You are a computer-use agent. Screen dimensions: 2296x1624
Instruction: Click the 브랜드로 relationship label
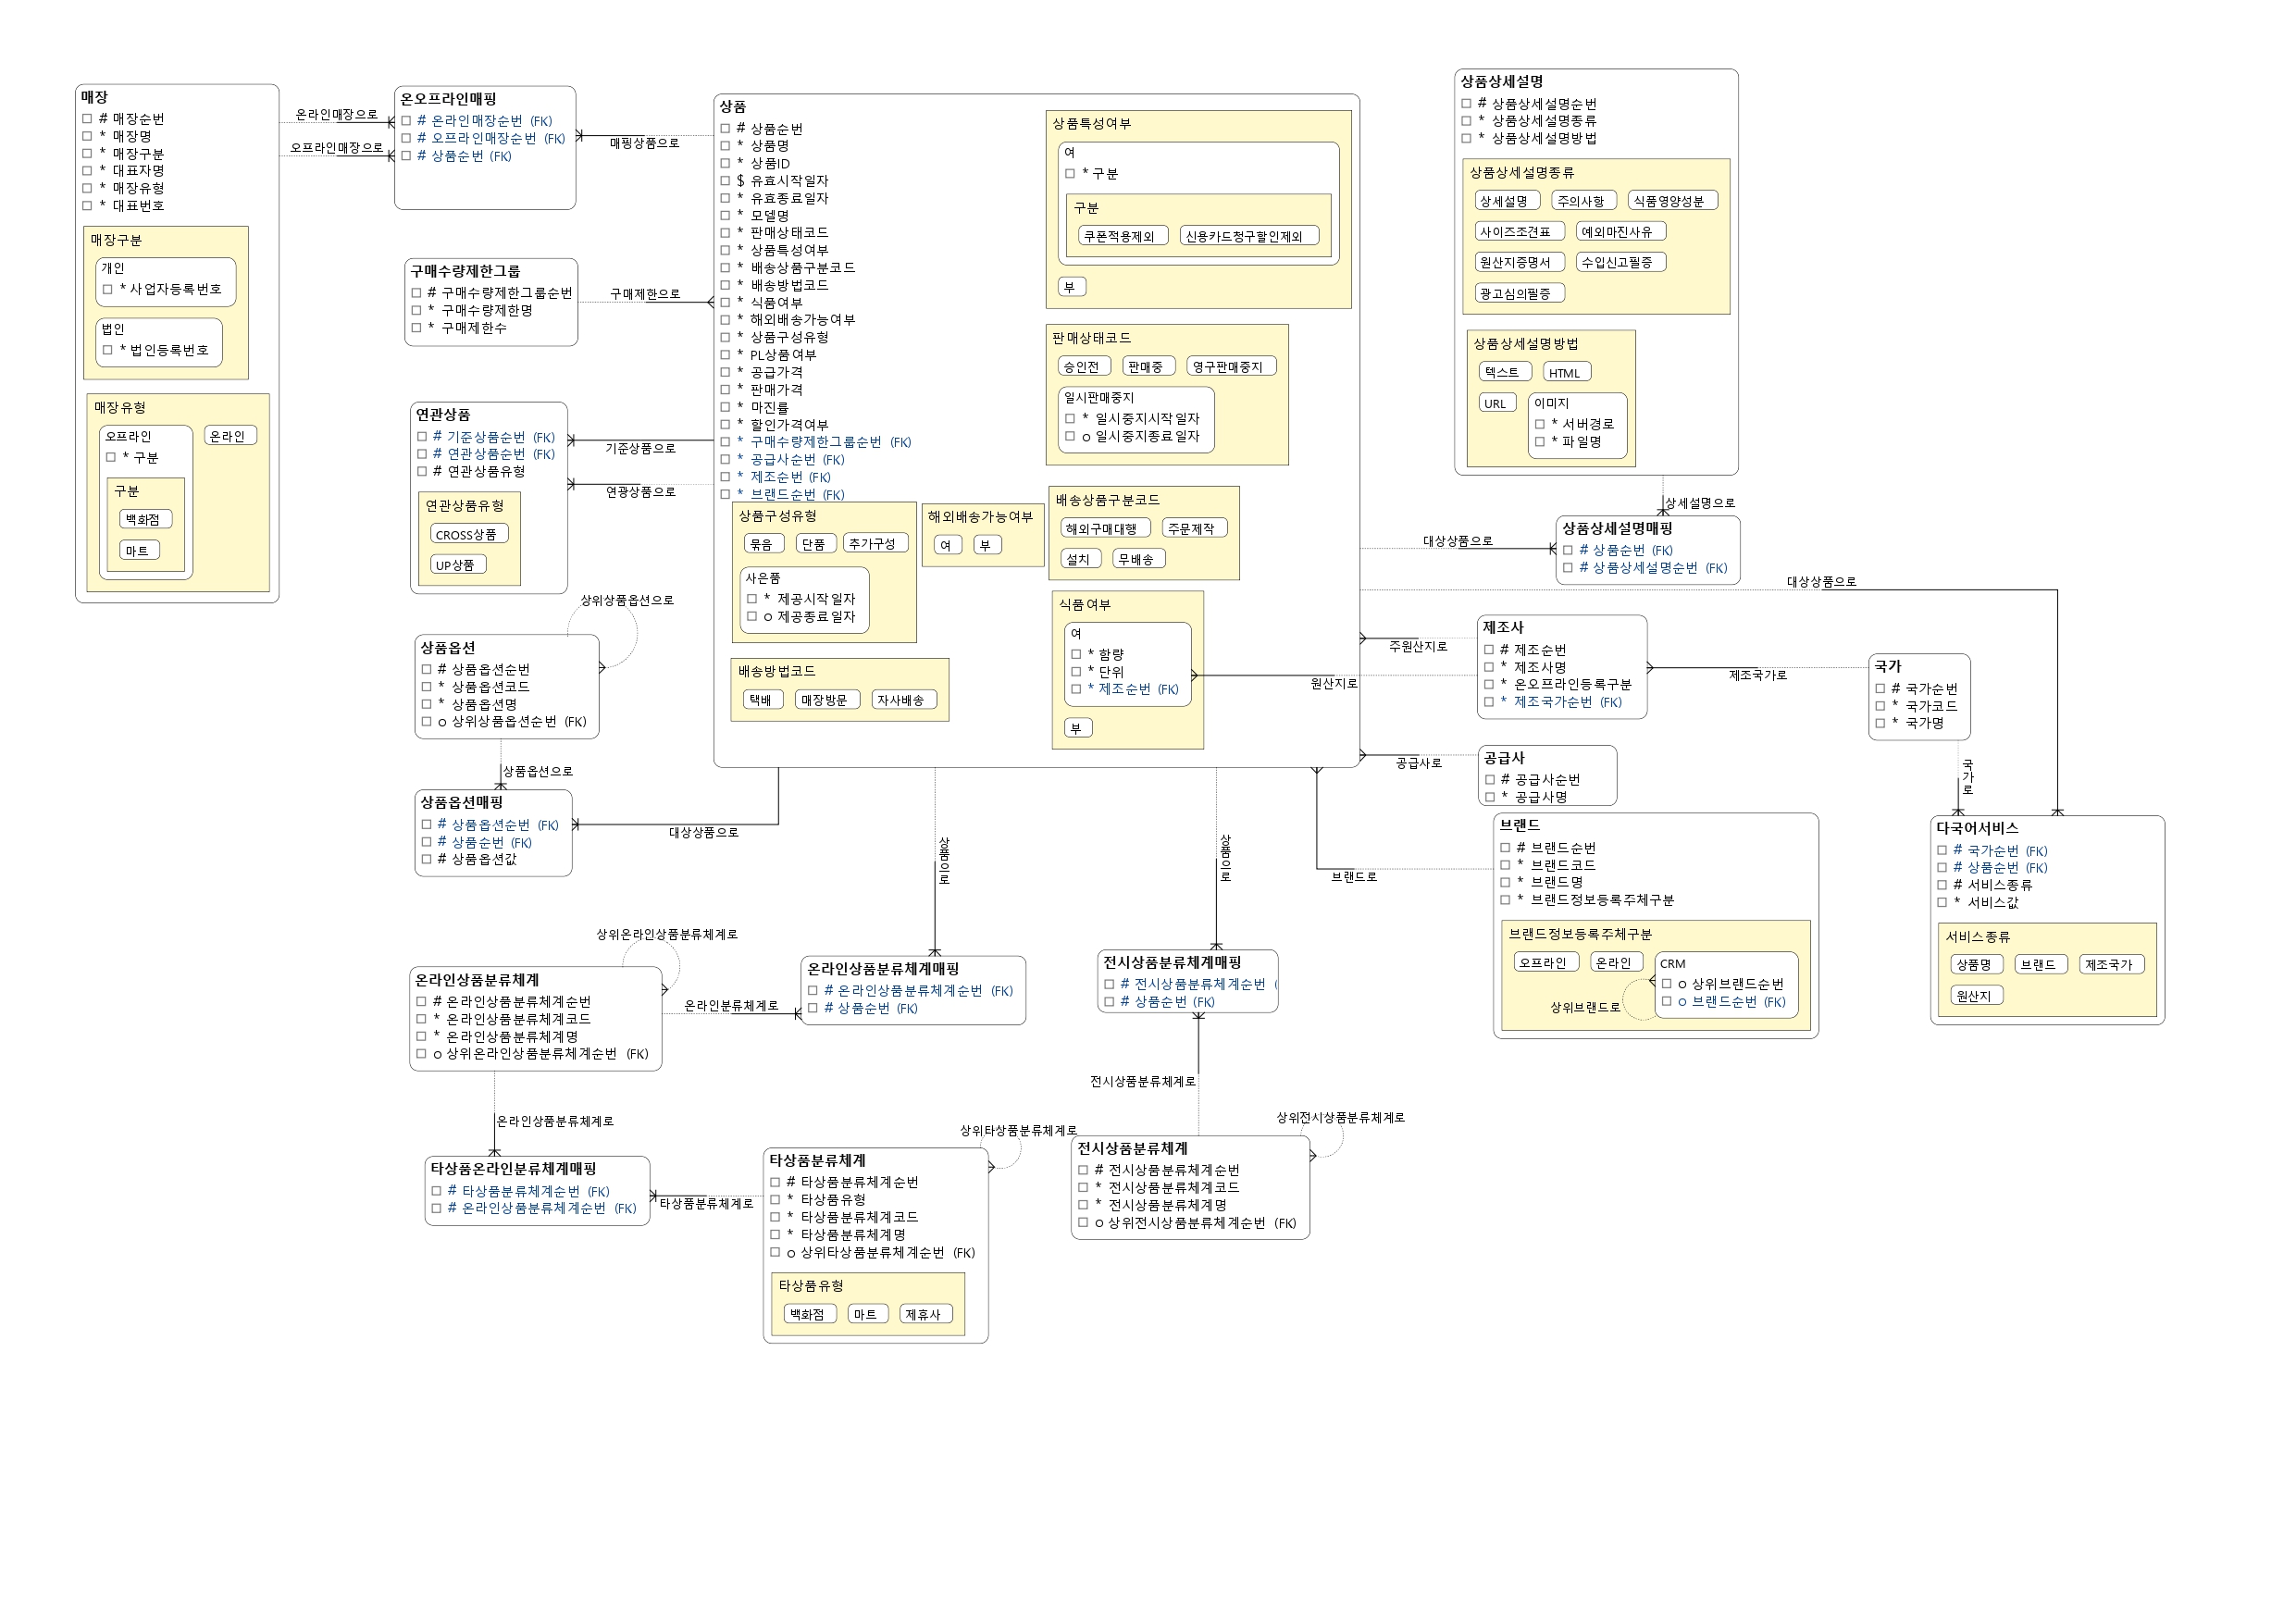1353,877
